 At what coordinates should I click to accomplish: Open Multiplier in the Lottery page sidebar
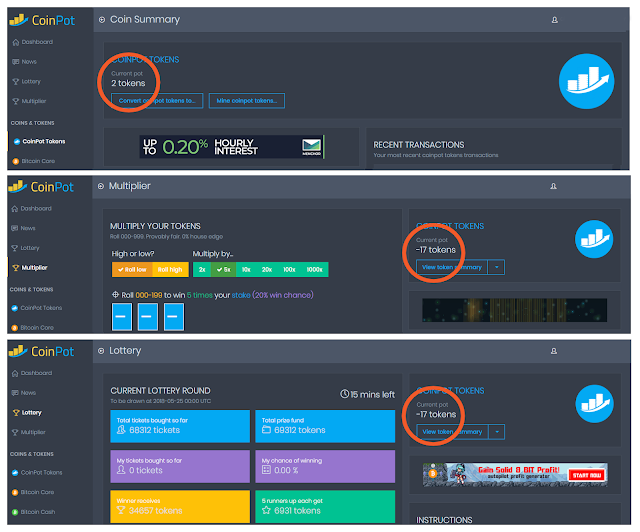tap(29, 432)
